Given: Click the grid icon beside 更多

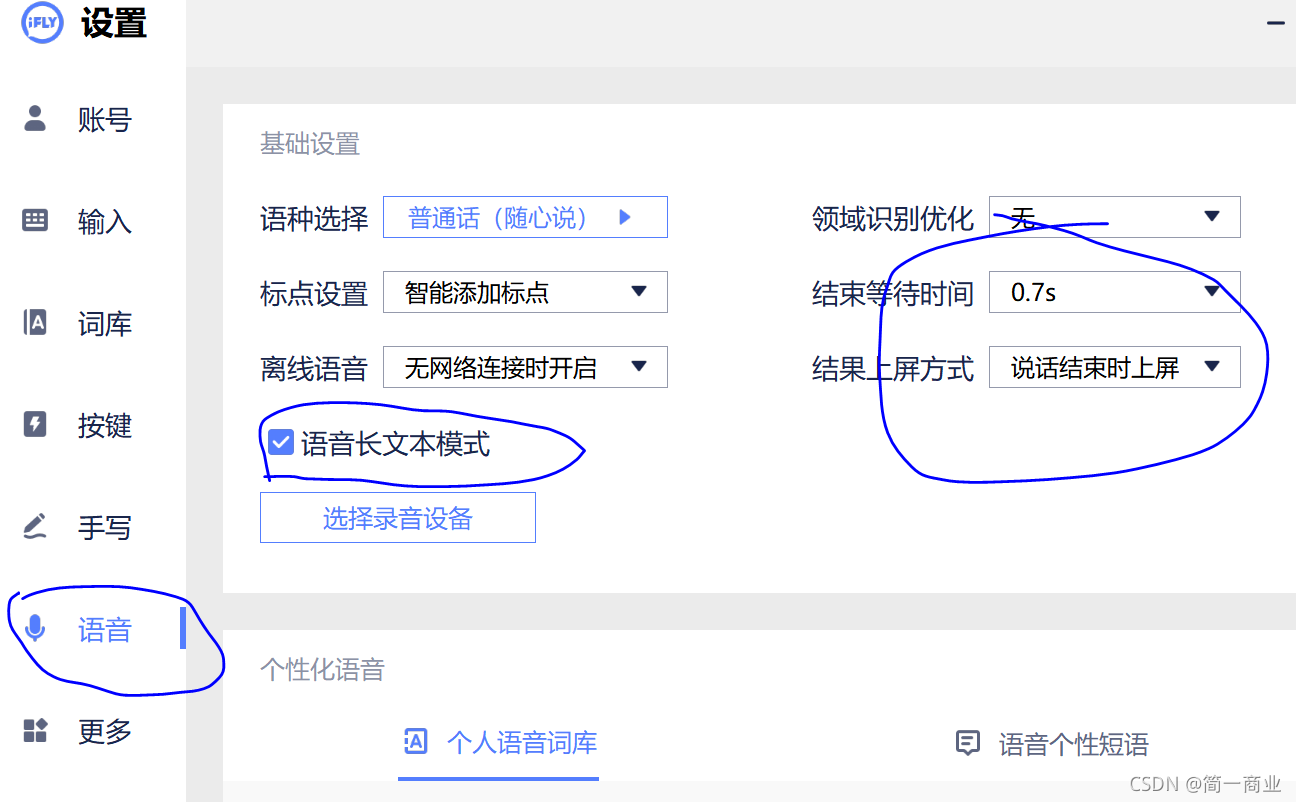Looking at the screenshot, I should tap(35, 731).
